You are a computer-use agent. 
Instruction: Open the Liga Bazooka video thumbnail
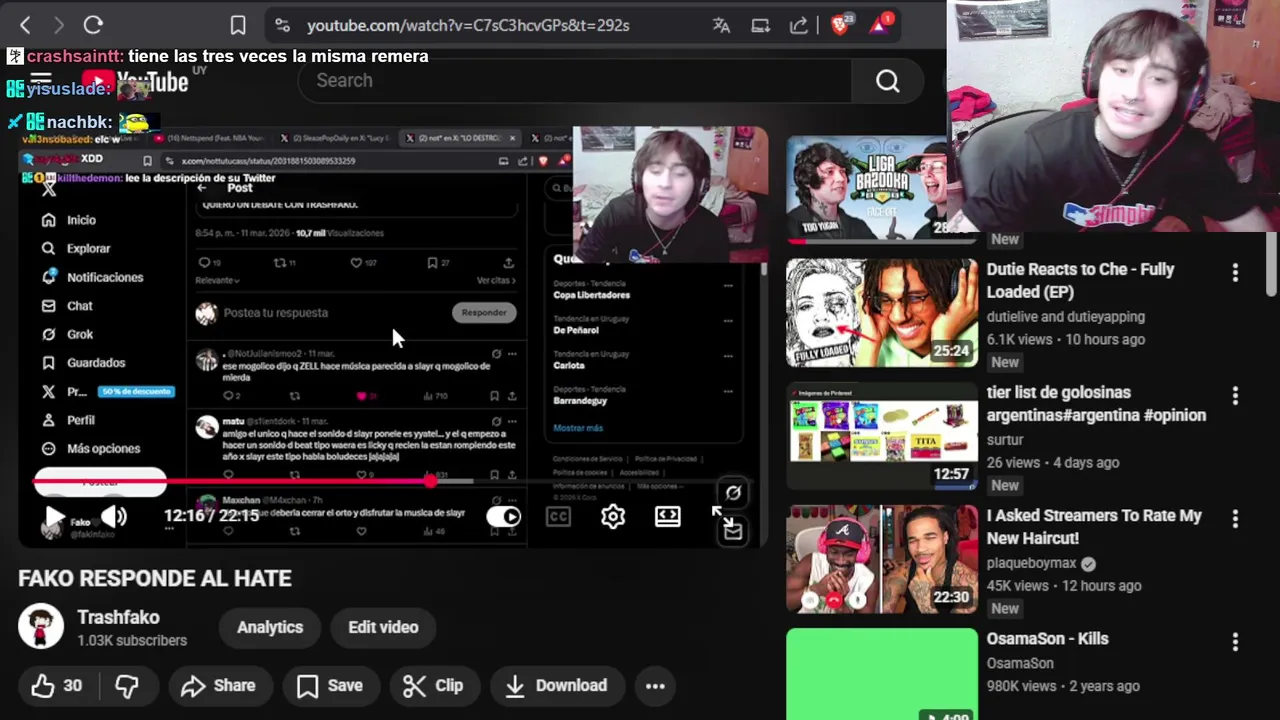pyautogui.click(x=866, y=188)
